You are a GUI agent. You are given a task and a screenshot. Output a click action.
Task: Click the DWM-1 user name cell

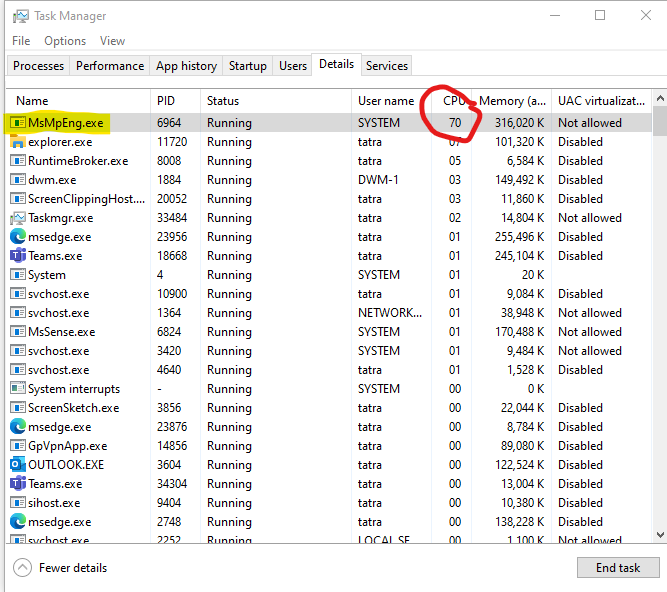378,180
